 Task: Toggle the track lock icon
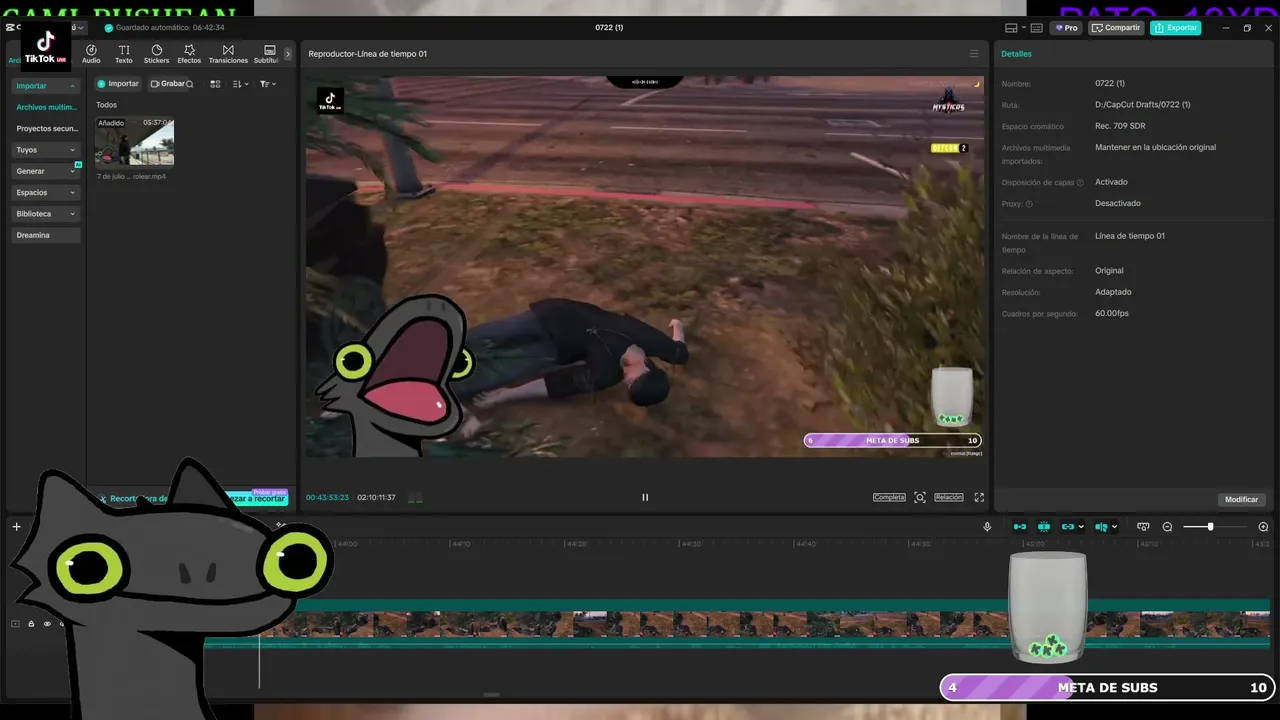pos(31,624)
